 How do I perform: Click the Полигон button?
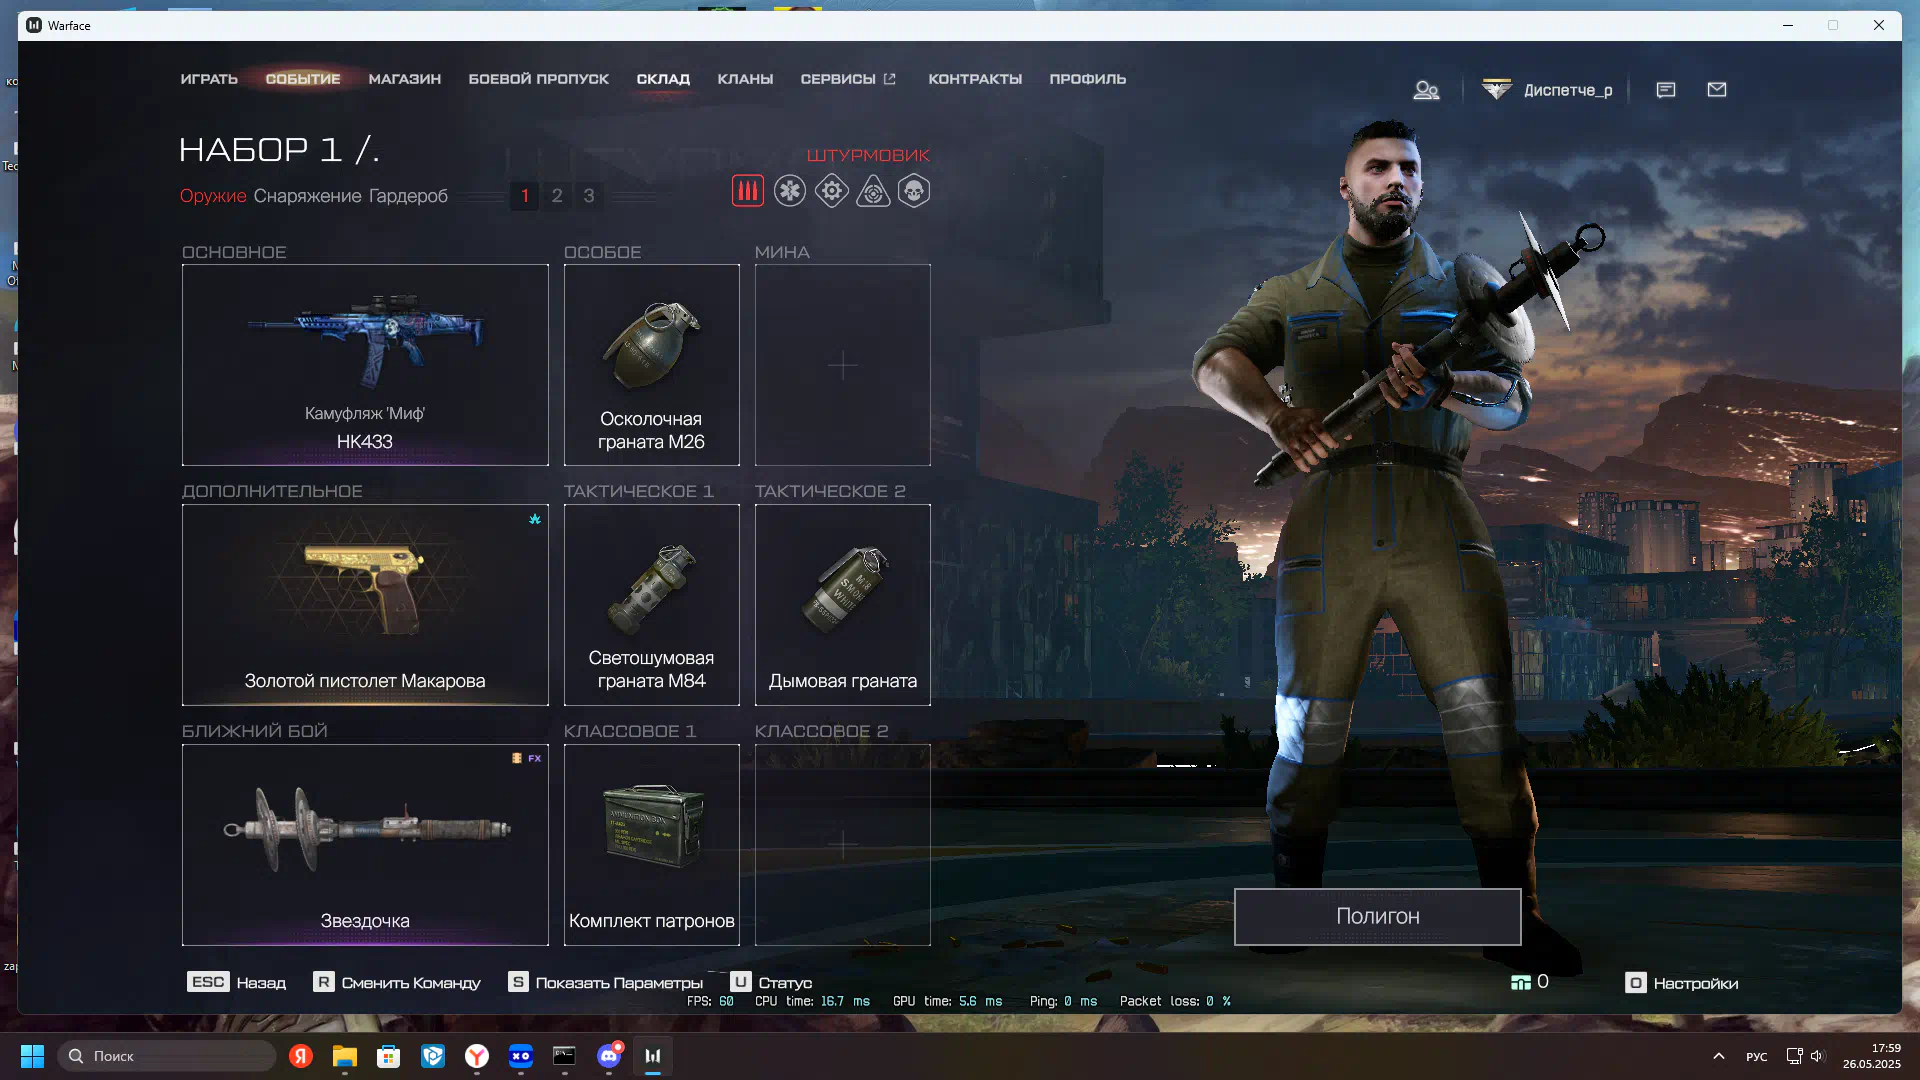click(x=1378, y=917)
